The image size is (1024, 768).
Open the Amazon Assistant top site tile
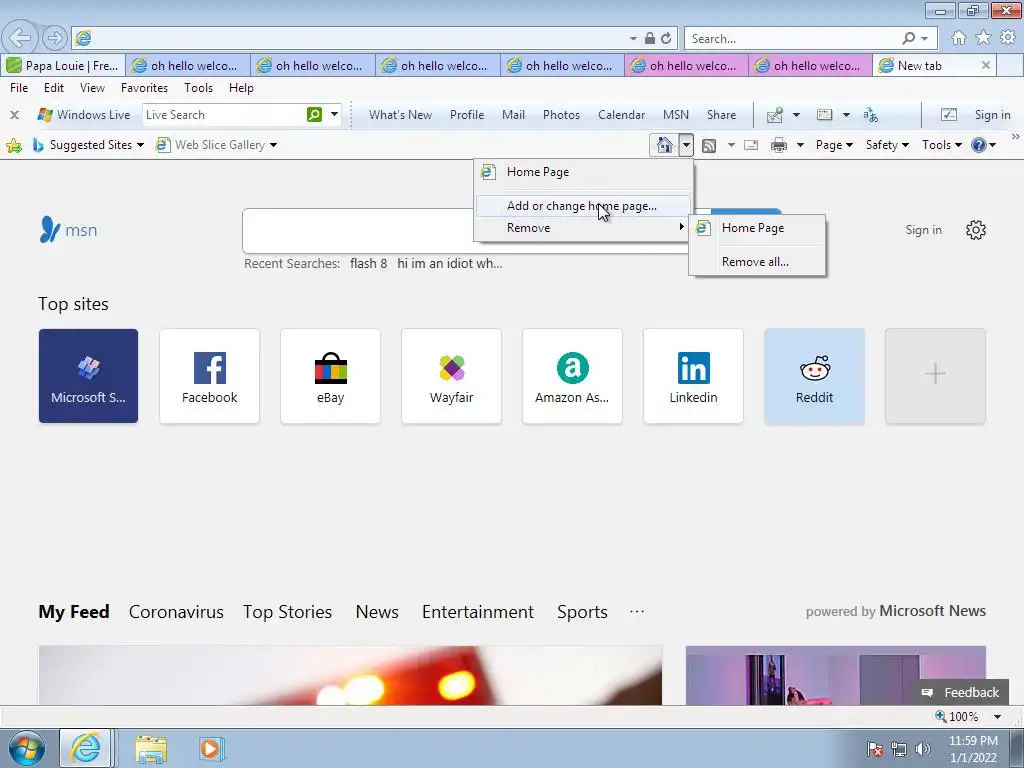coord(572,376)
